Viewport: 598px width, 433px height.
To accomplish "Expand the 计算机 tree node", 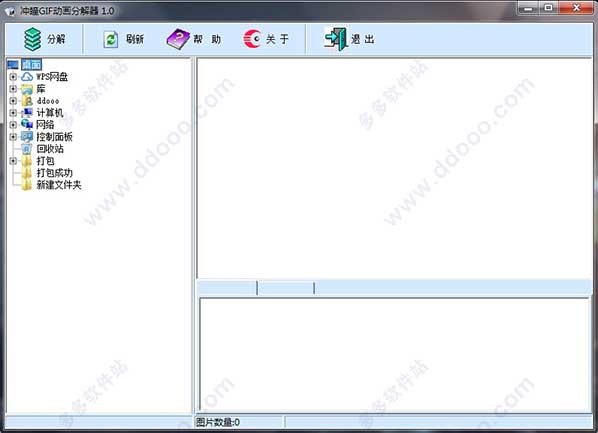I will pos(13,113).
